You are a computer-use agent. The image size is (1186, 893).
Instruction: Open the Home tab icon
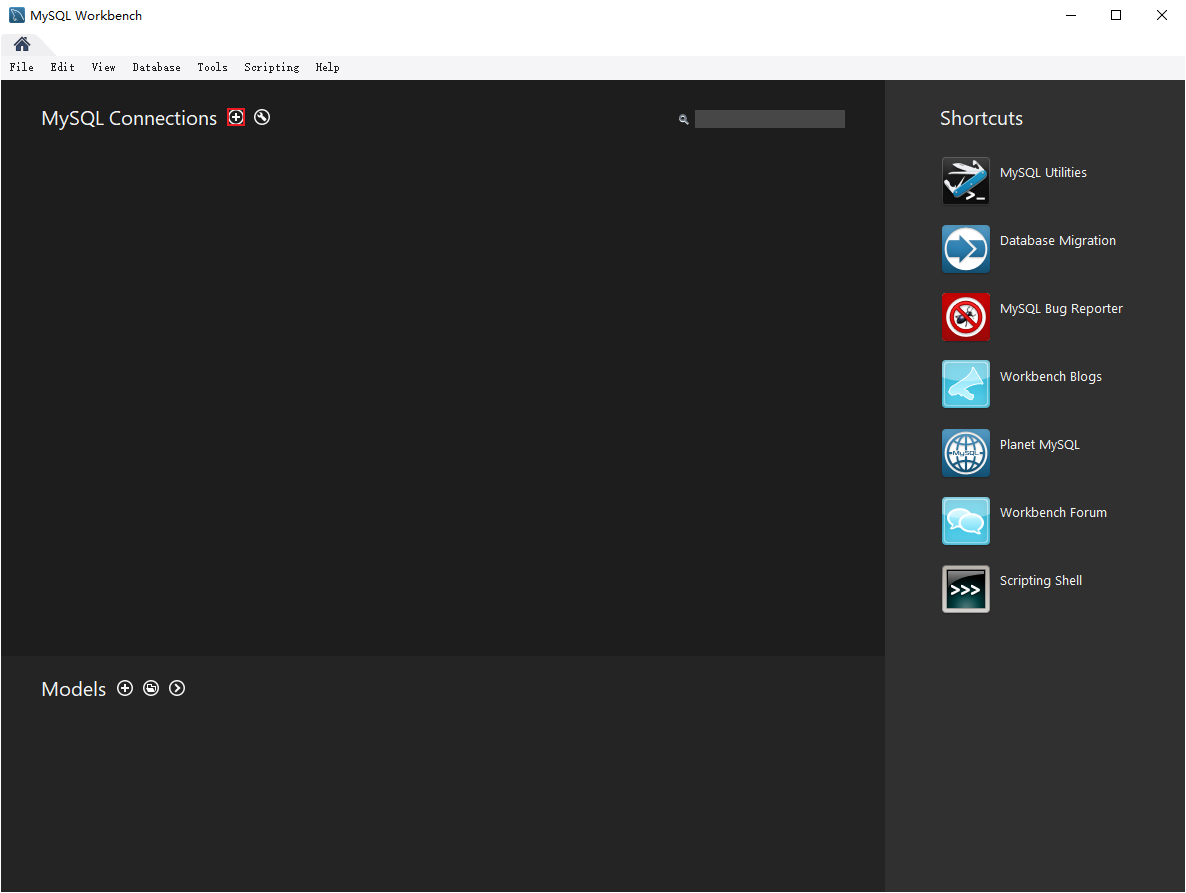(22, 44)
